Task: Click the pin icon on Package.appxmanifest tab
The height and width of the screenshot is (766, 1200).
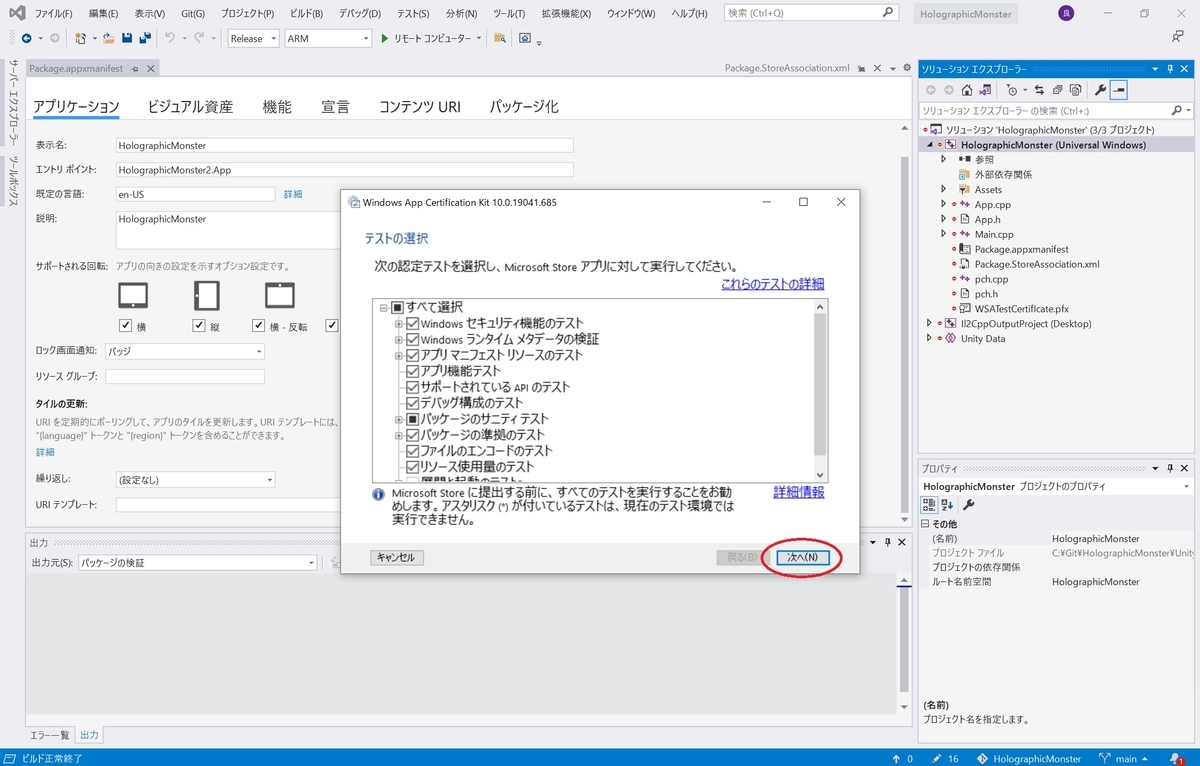Action: click(x=137, y=68)
